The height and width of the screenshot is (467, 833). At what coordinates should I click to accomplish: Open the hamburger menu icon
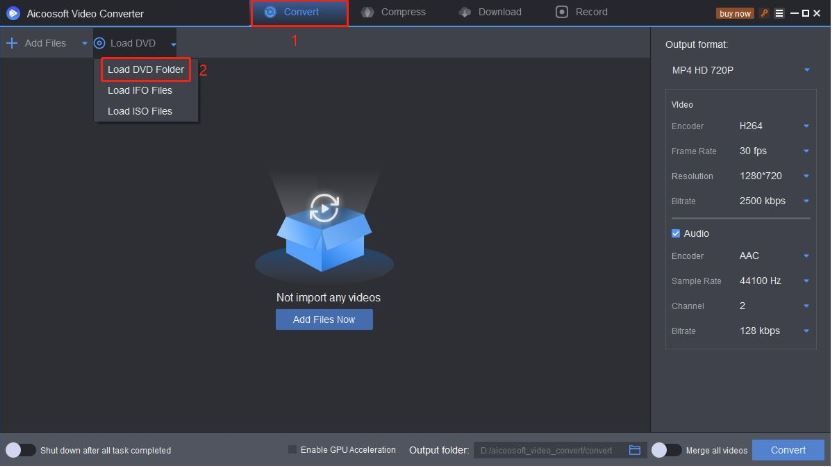click(779, 13)
